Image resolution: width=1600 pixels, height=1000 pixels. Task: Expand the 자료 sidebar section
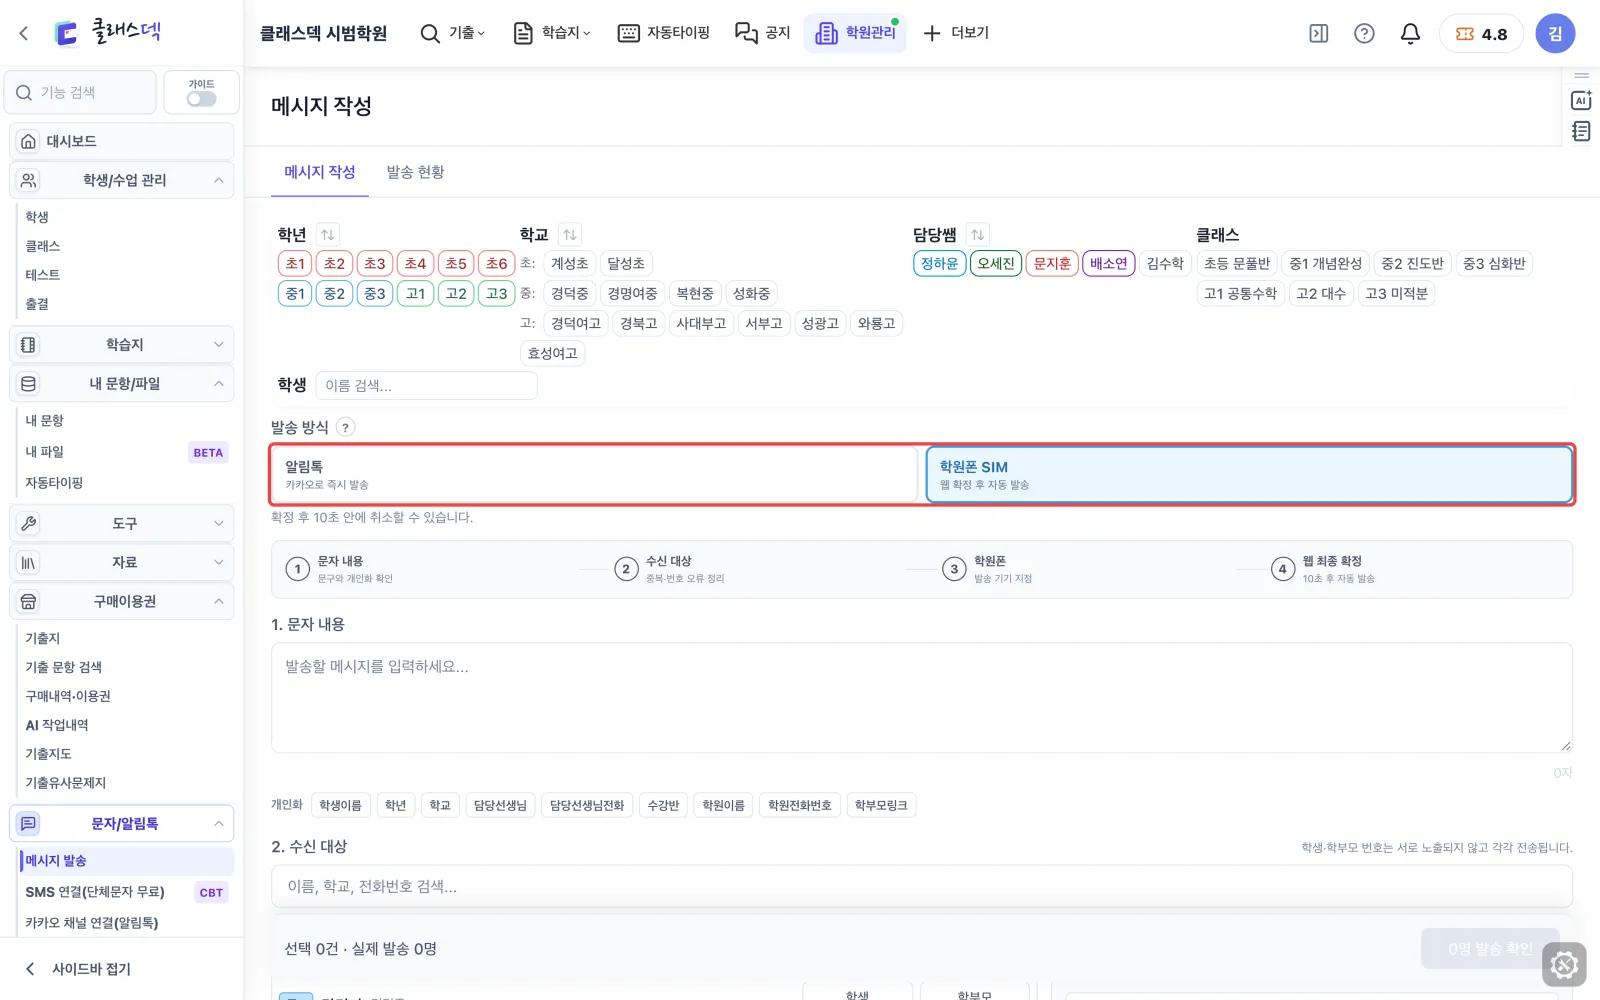point(122,562)
